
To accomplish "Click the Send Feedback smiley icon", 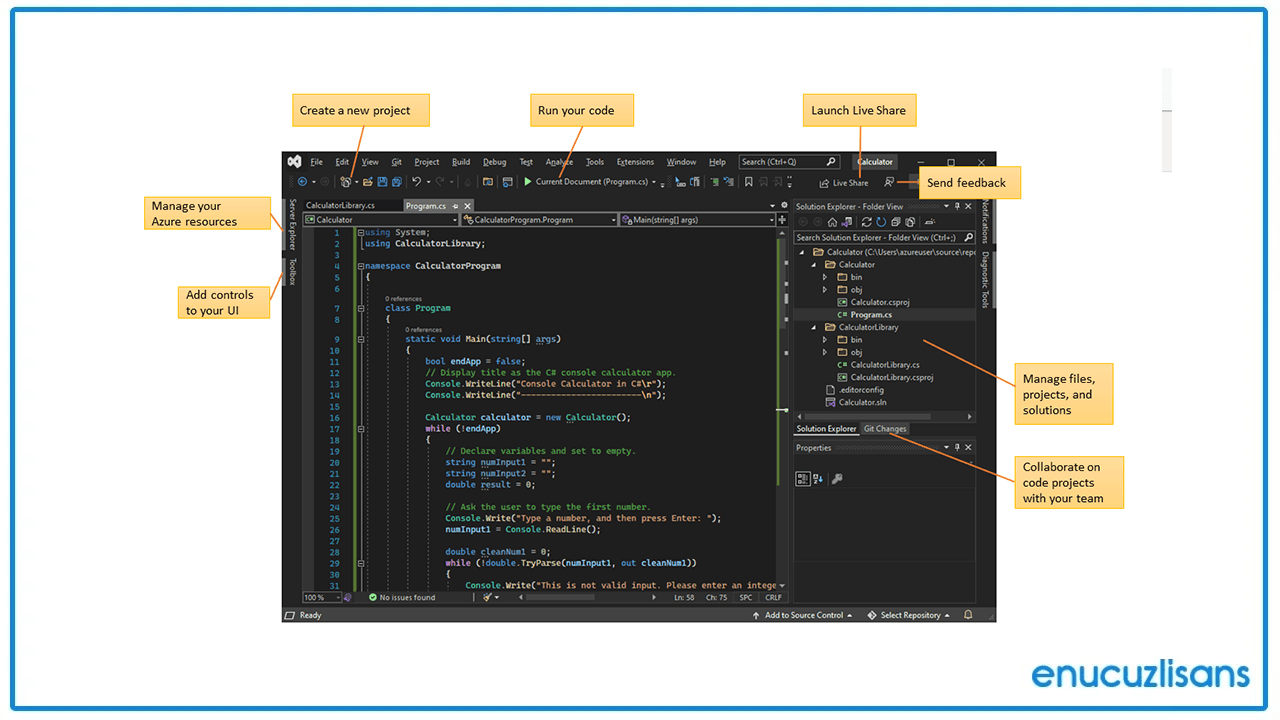I will tap(889, 182).
